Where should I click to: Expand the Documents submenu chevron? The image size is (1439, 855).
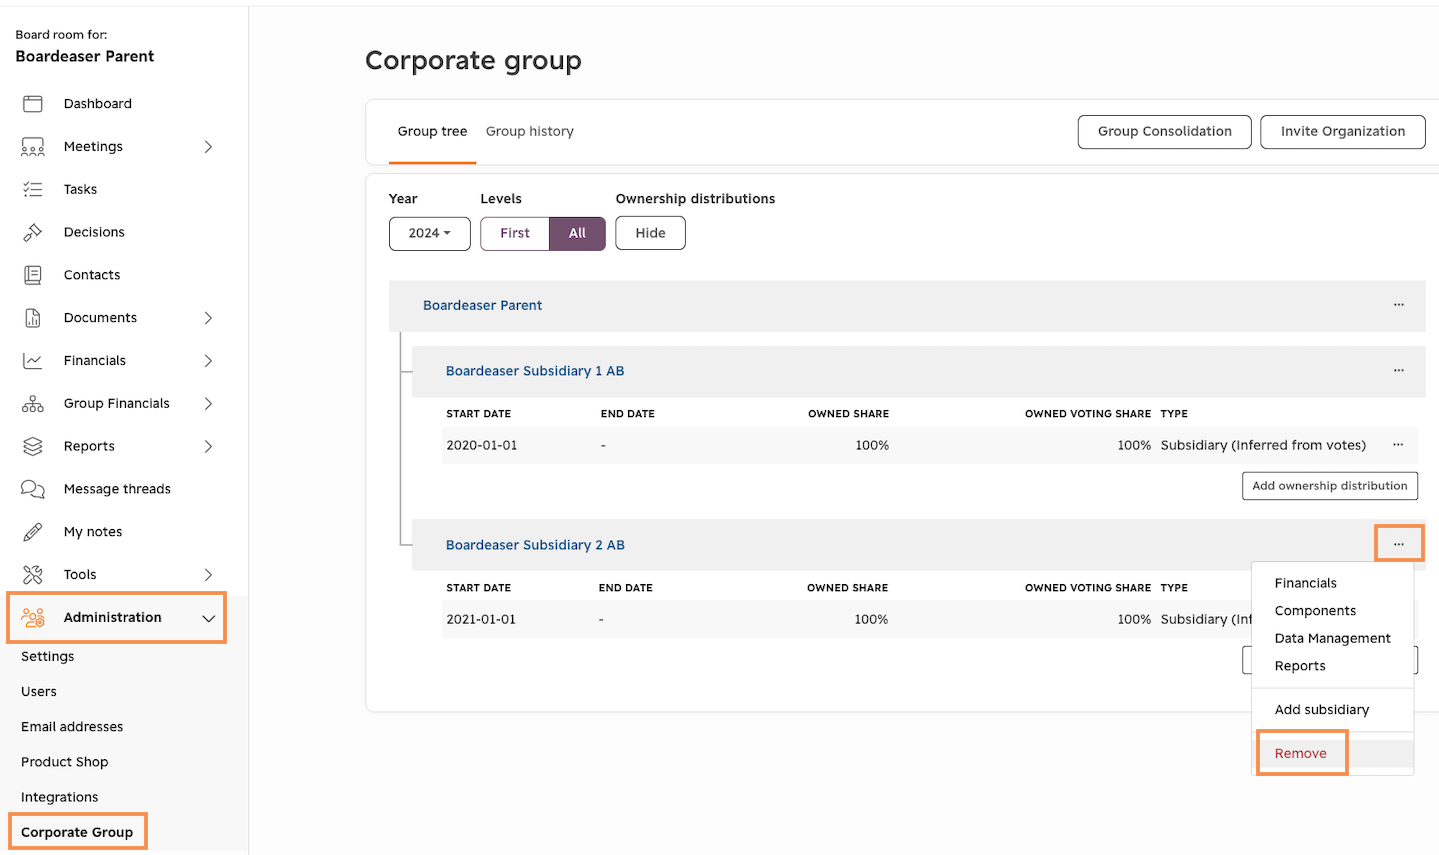[x=208, y=318]
